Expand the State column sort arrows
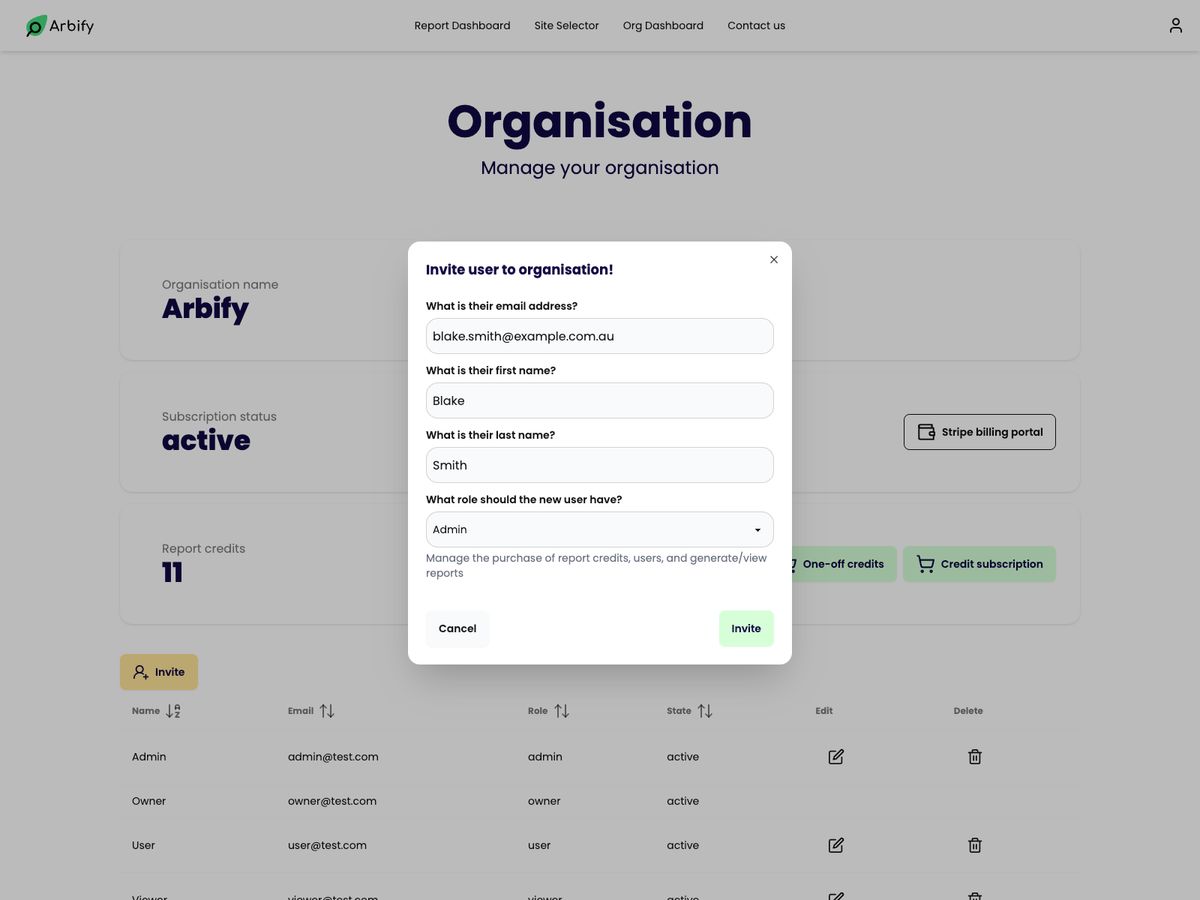This screenshot has height=900, width=1200. tap(704, 710)
